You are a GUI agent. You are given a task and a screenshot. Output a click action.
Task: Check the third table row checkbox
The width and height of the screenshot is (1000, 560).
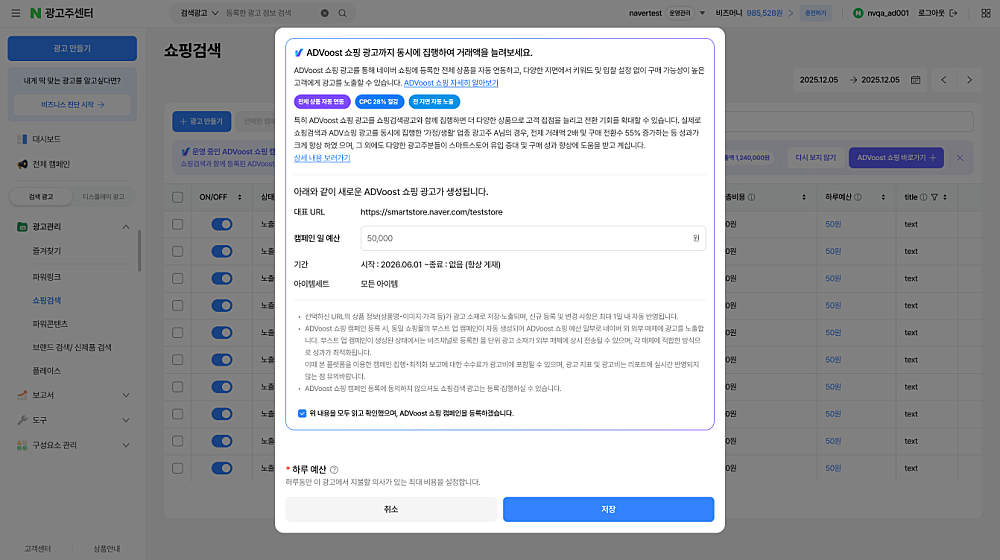[x=178, y=279]
